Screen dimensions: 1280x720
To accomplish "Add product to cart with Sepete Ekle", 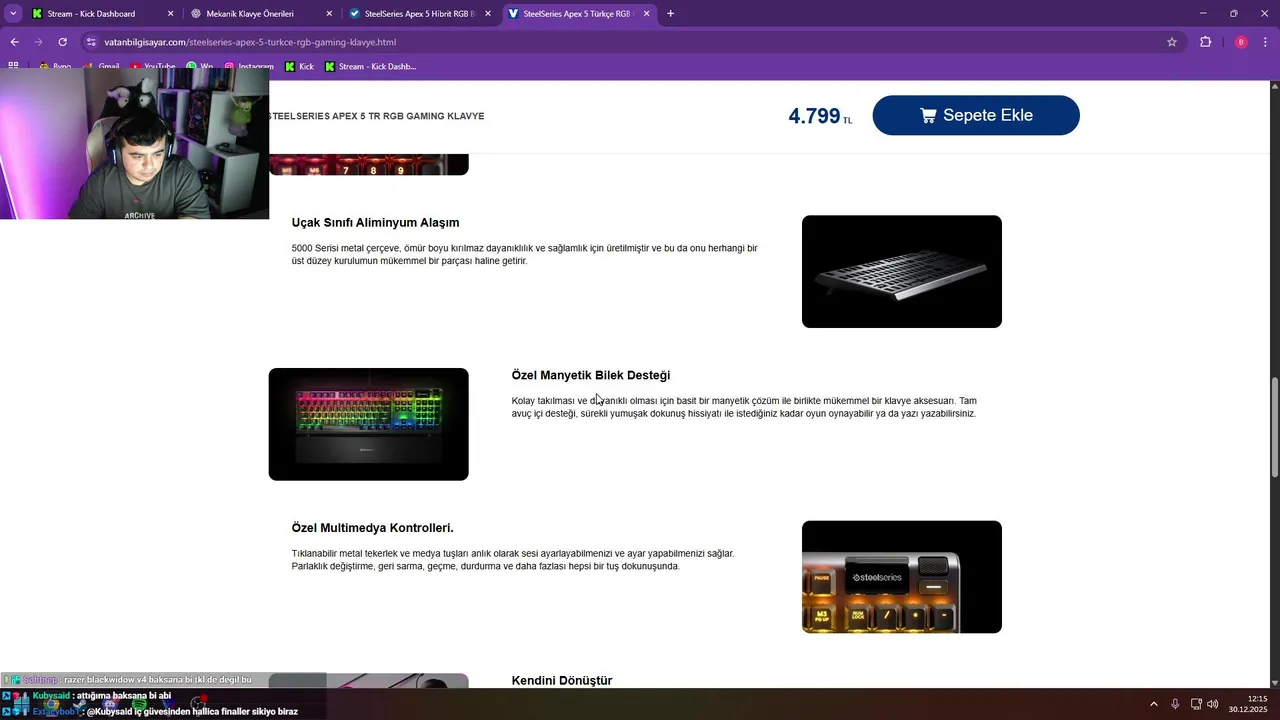I will pyautogui.click(x=976, y=115).
